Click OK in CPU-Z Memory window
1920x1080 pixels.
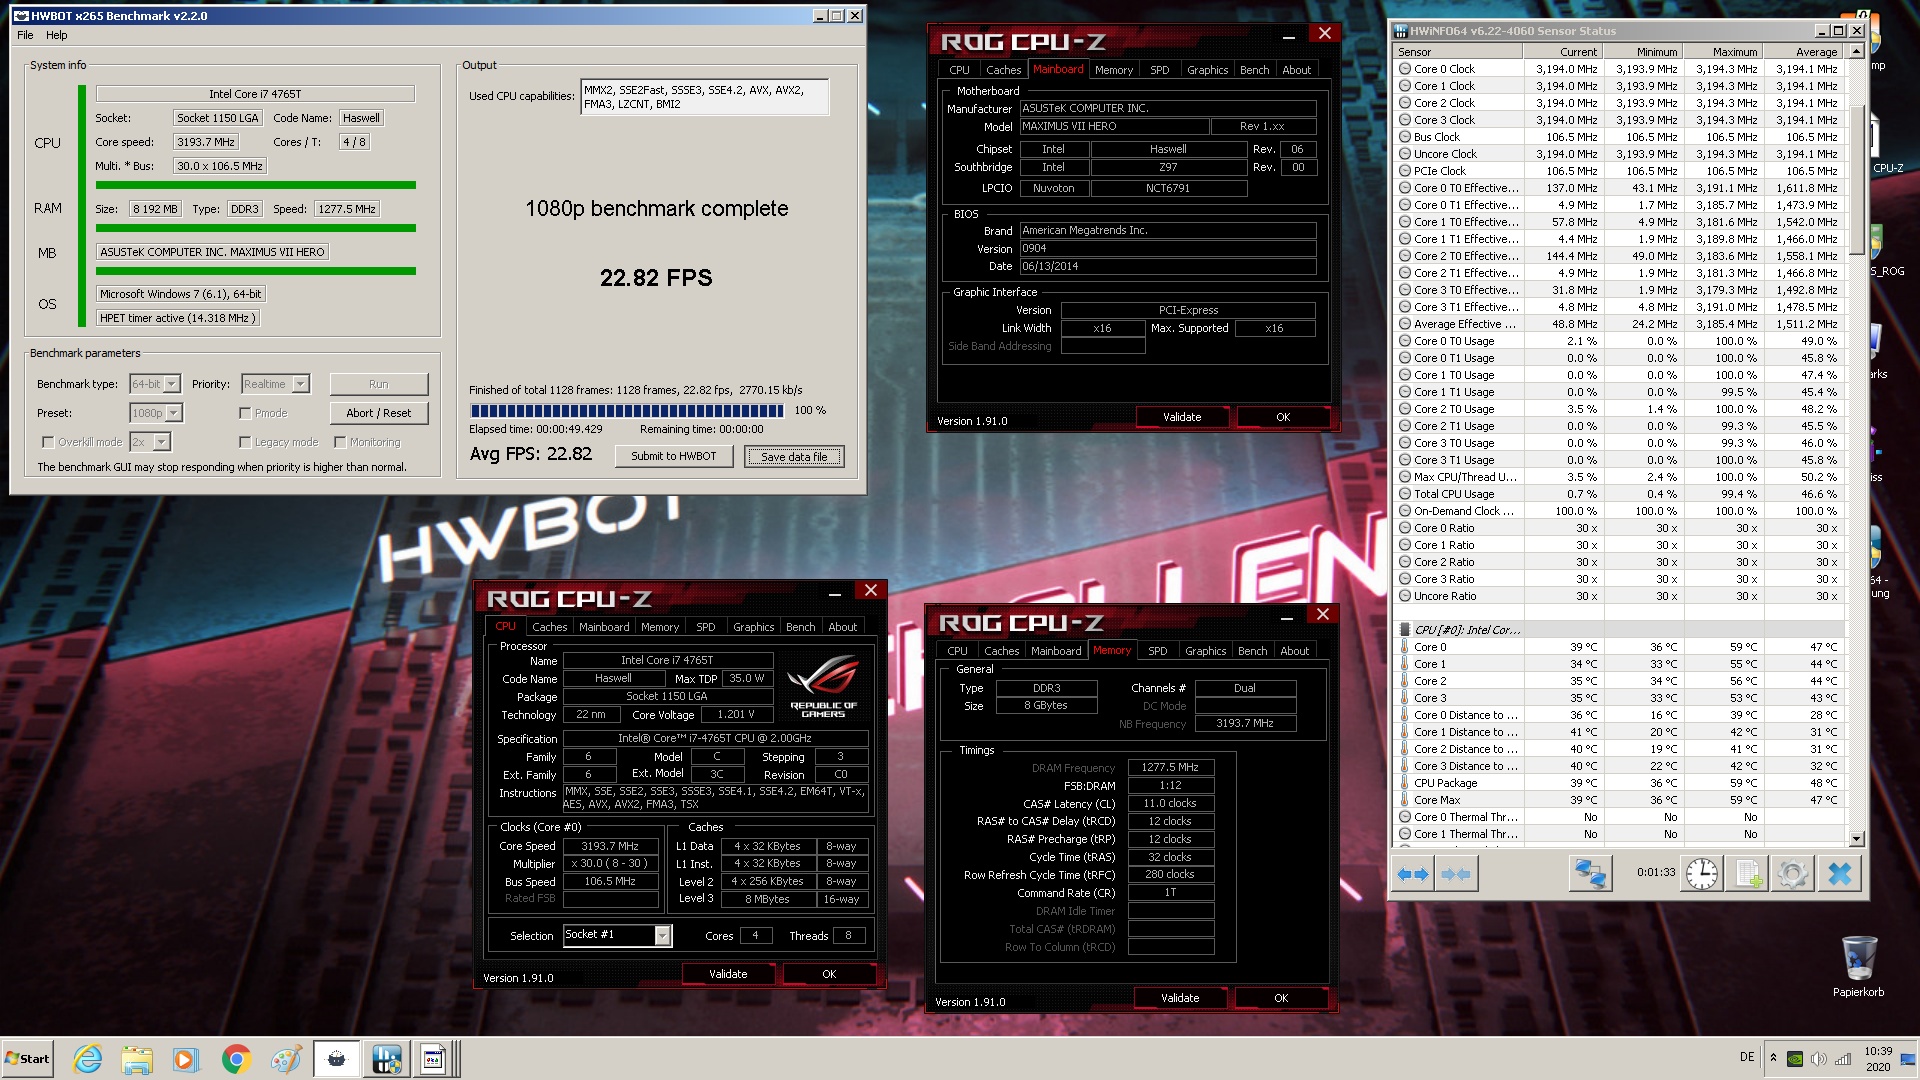pyautogui.click(x=1281, y=998)
